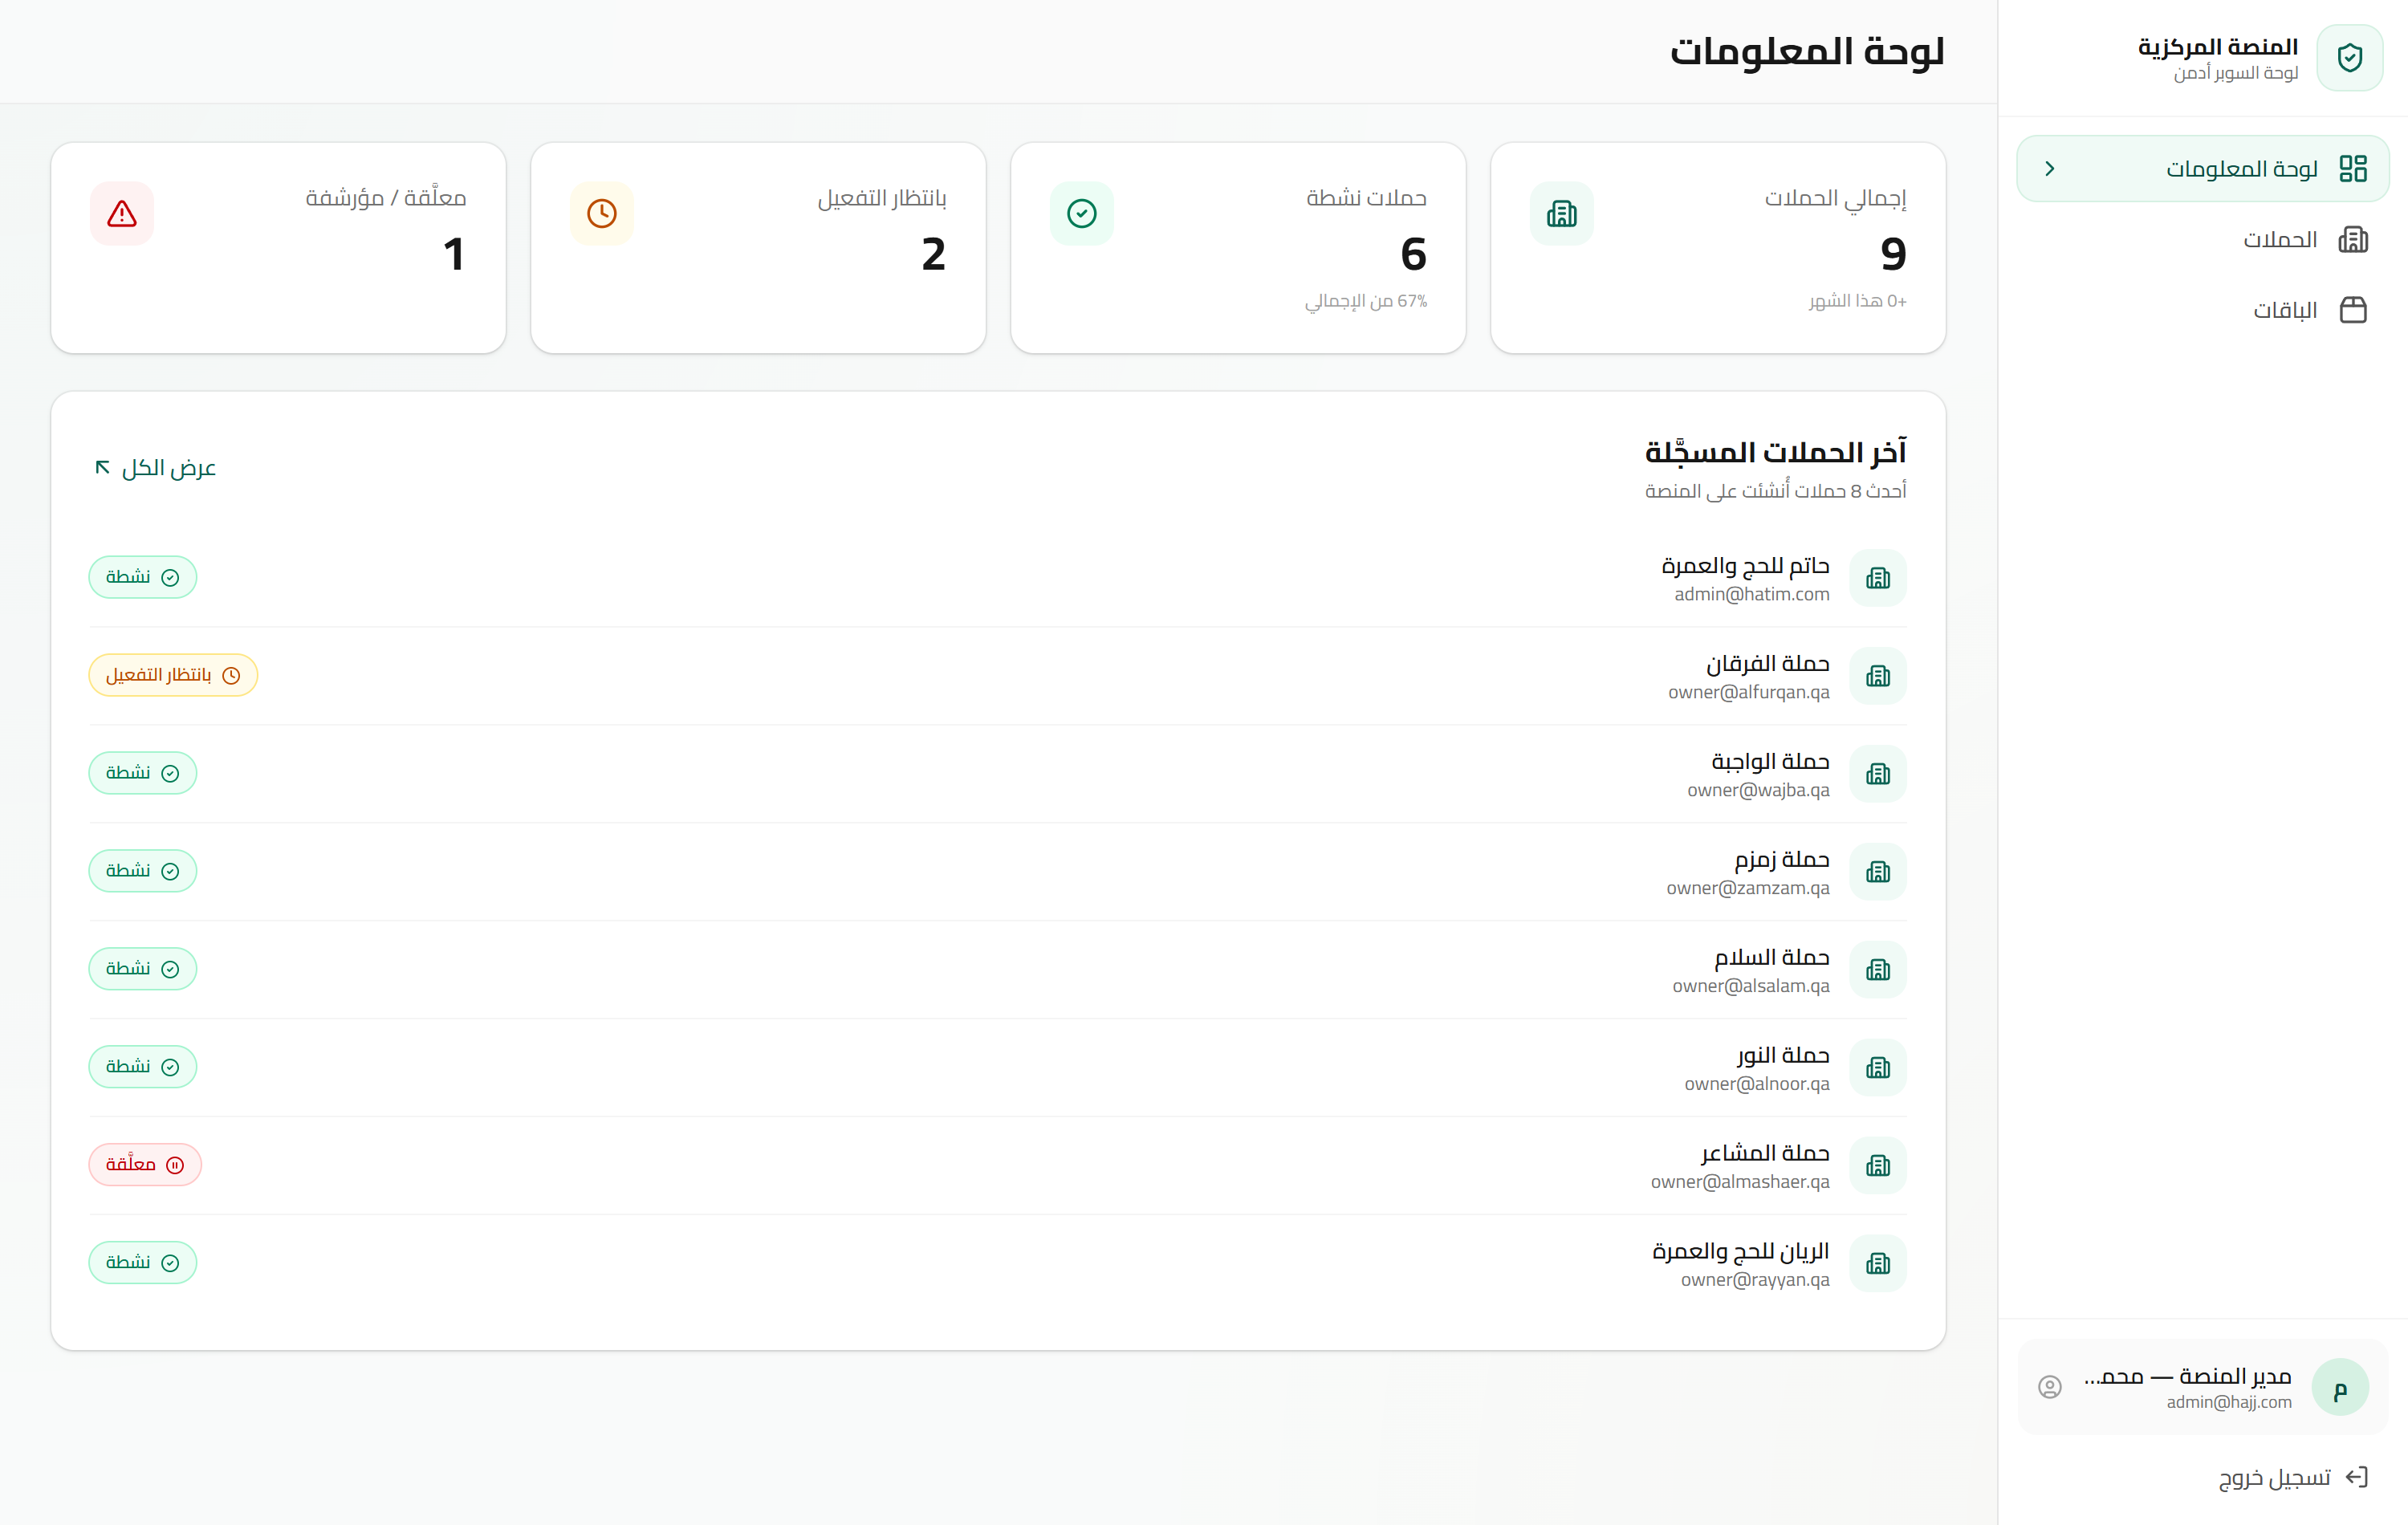Viewport: 2408px width, 1525px height.
Task: Open الباقات in the sidebar
Action: [2203, 310]
